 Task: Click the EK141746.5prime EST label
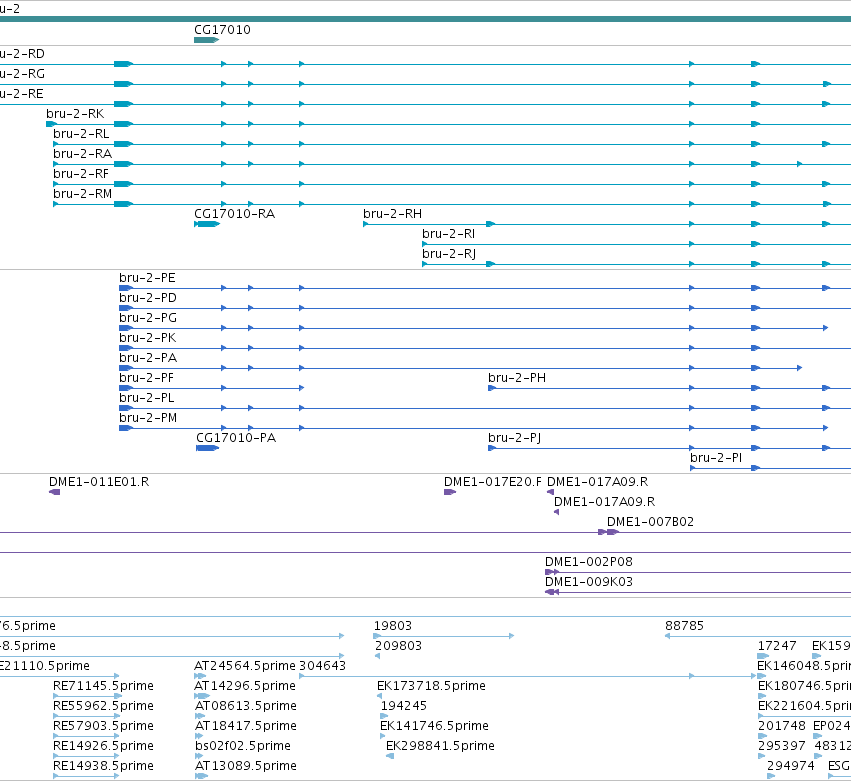(x=434, y=726)
